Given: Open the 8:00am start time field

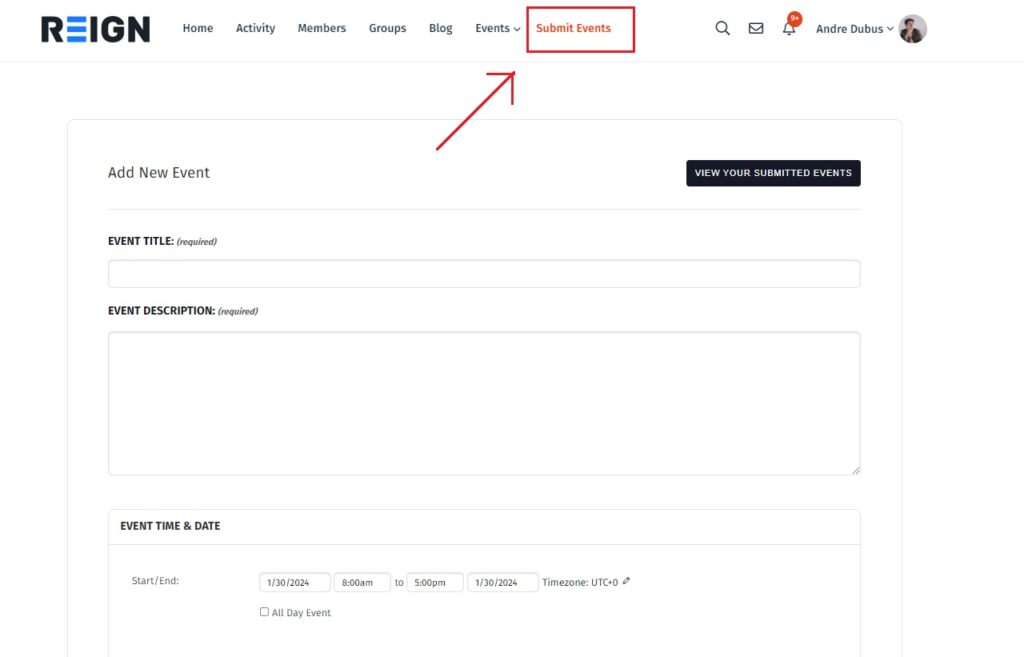Looking at the screenshot, I should coord(362,583).
